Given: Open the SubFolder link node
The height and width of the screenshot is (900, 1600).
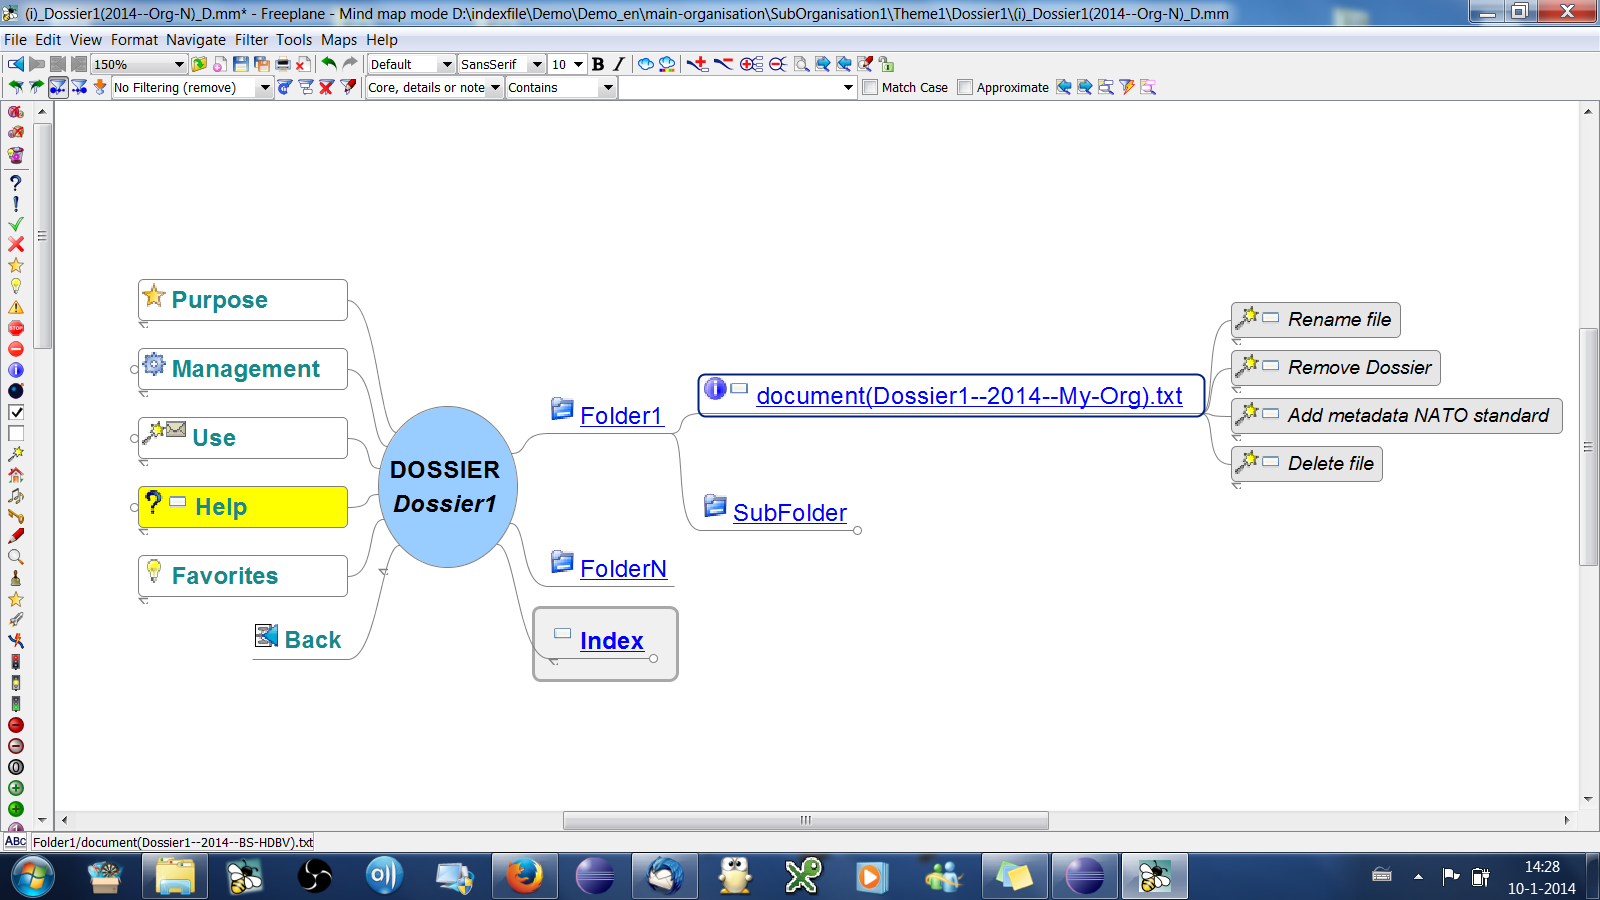Looking at the screenshot, I should point(789,513).
